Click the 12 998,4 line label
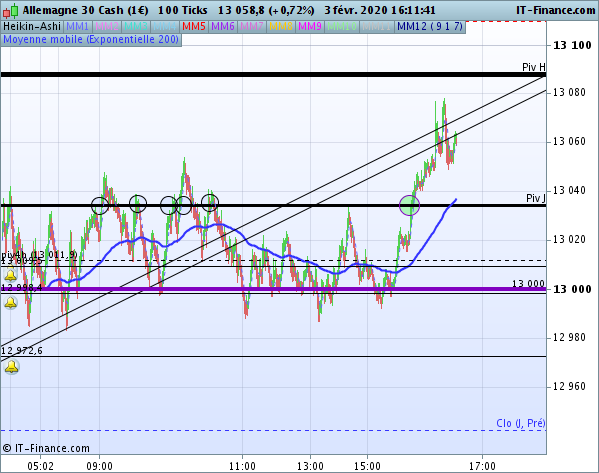Screen dimensions: 599x473 coord(21,287)
